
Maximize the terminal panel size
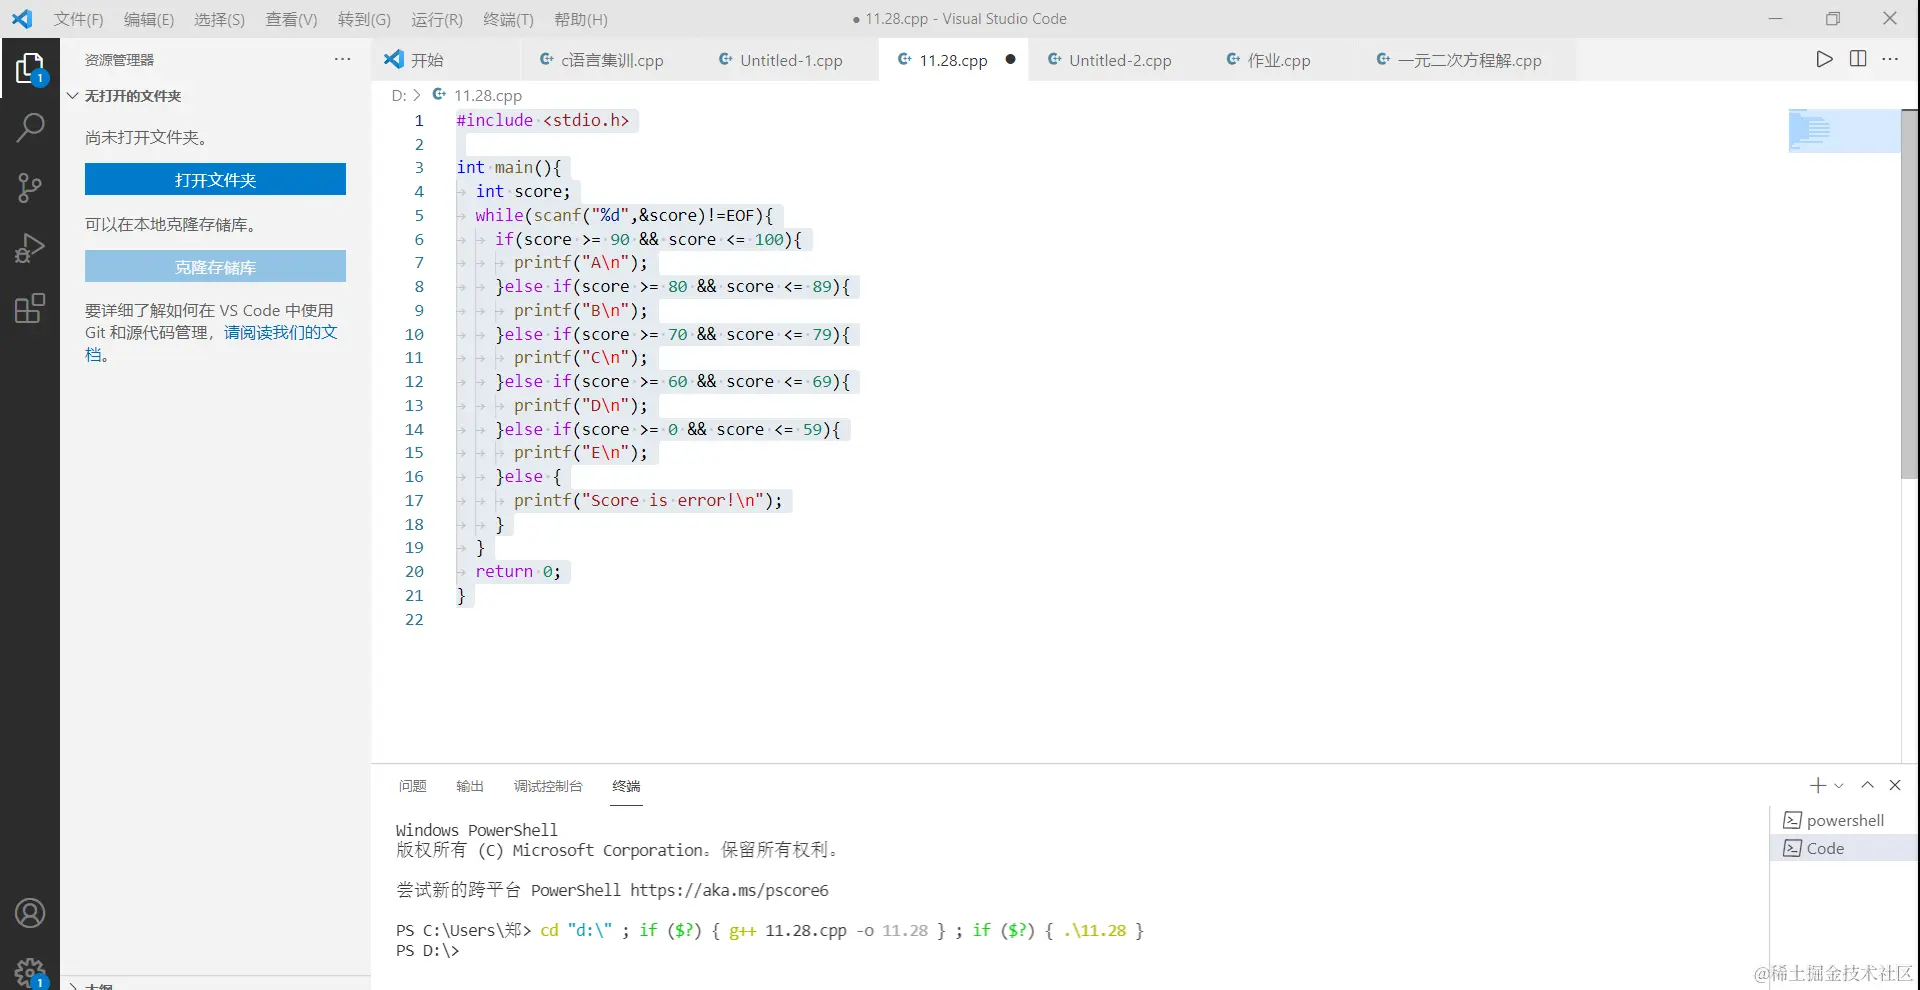click(x=1867, y=786)
